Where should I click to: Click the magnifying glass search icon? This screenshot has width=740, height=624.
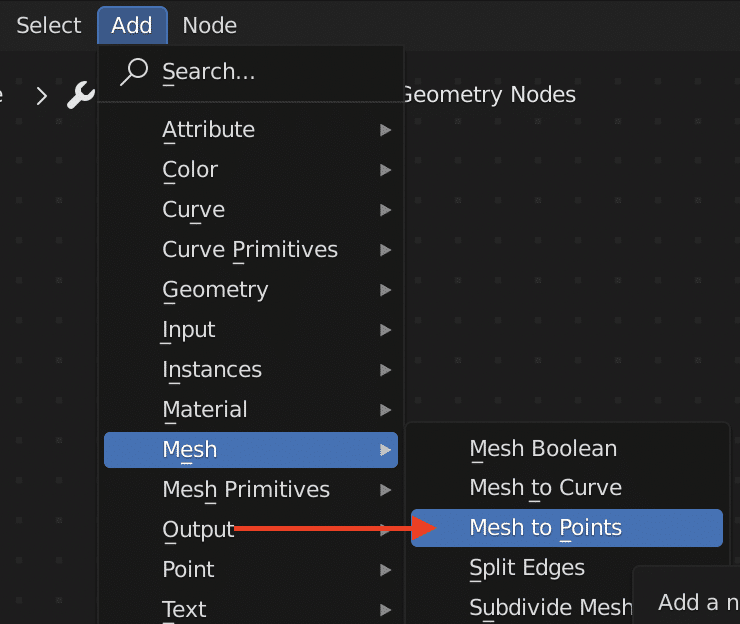coord(134,72)
